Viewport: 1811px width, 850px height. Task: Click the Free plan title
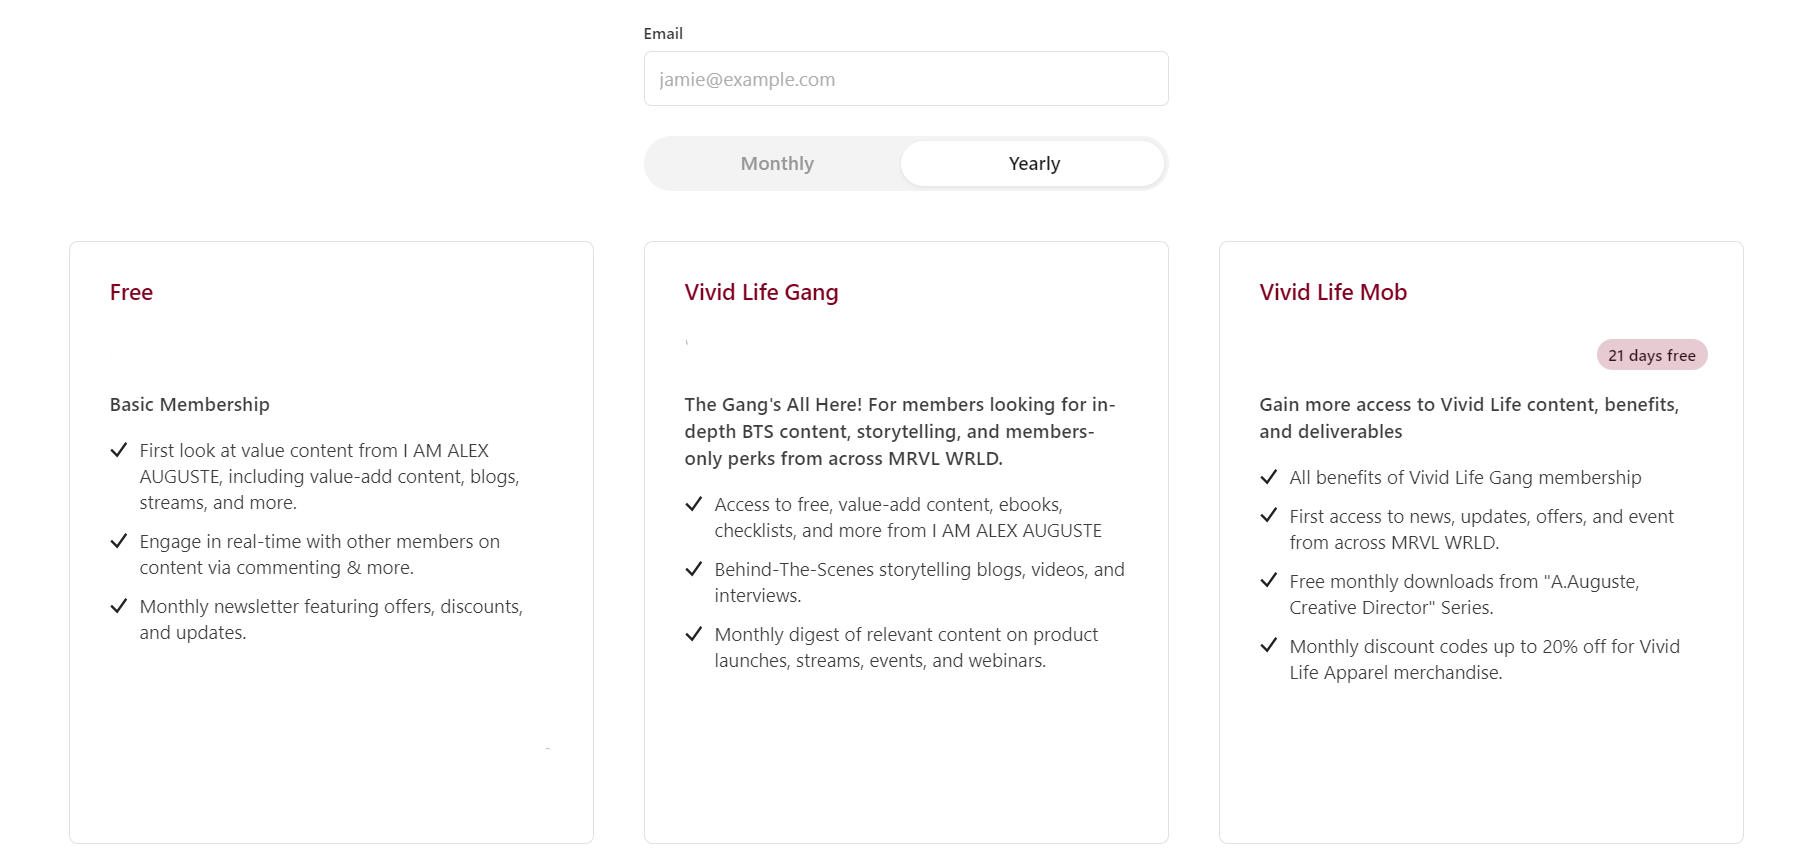(x=131, y=292)
